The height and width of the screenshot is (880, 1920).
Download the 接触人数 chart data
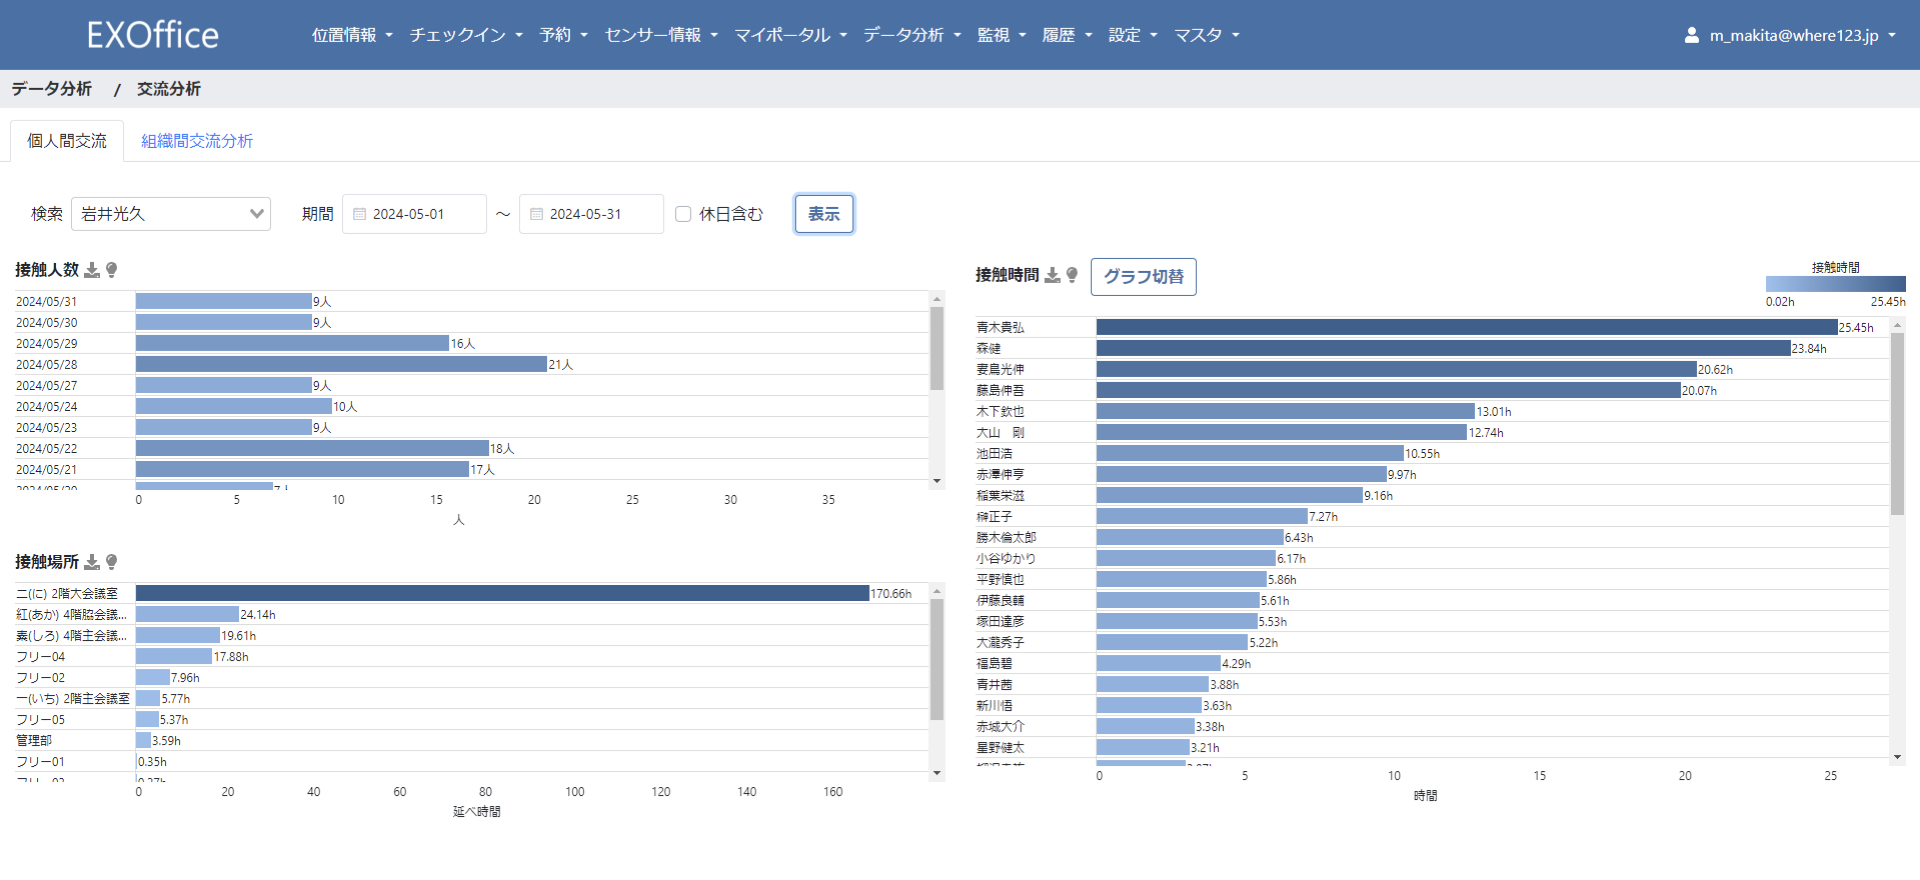[x=92, y=270]
